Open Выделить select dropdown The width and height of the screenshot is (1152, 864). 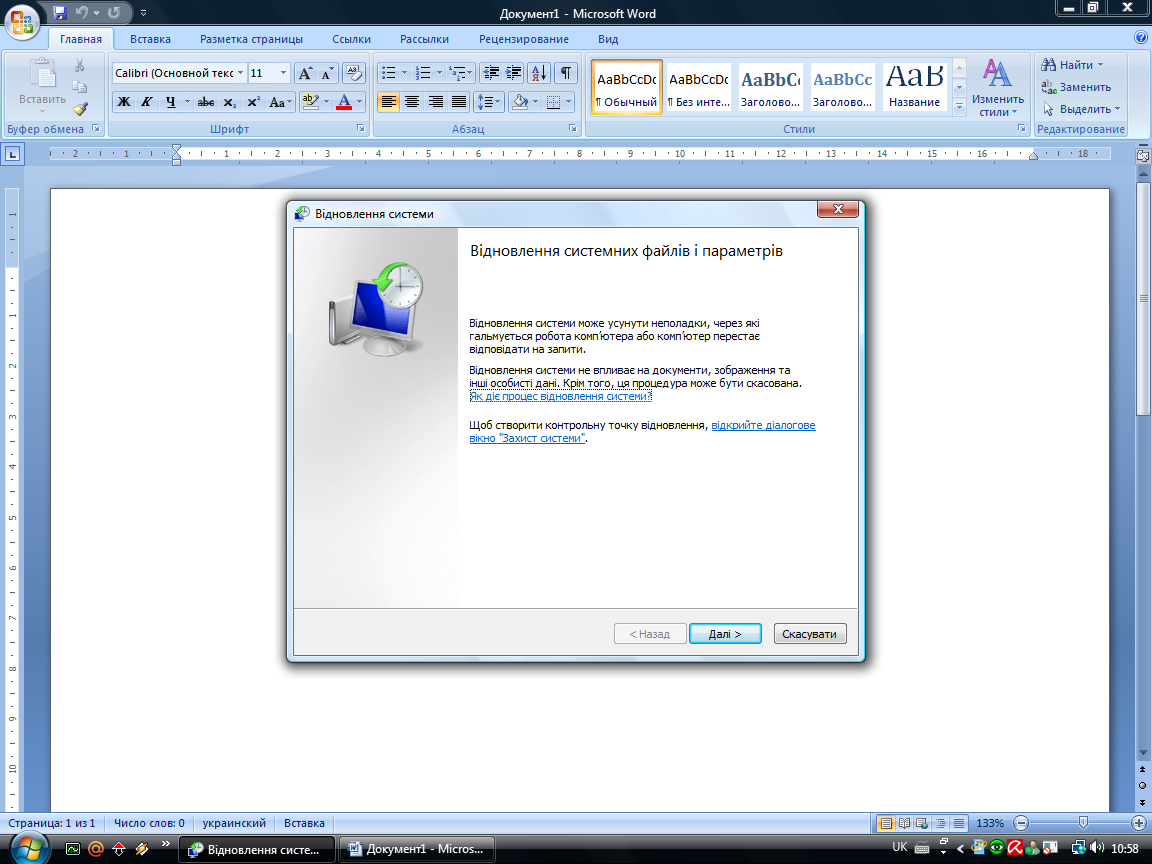(x=1117, y=109)
